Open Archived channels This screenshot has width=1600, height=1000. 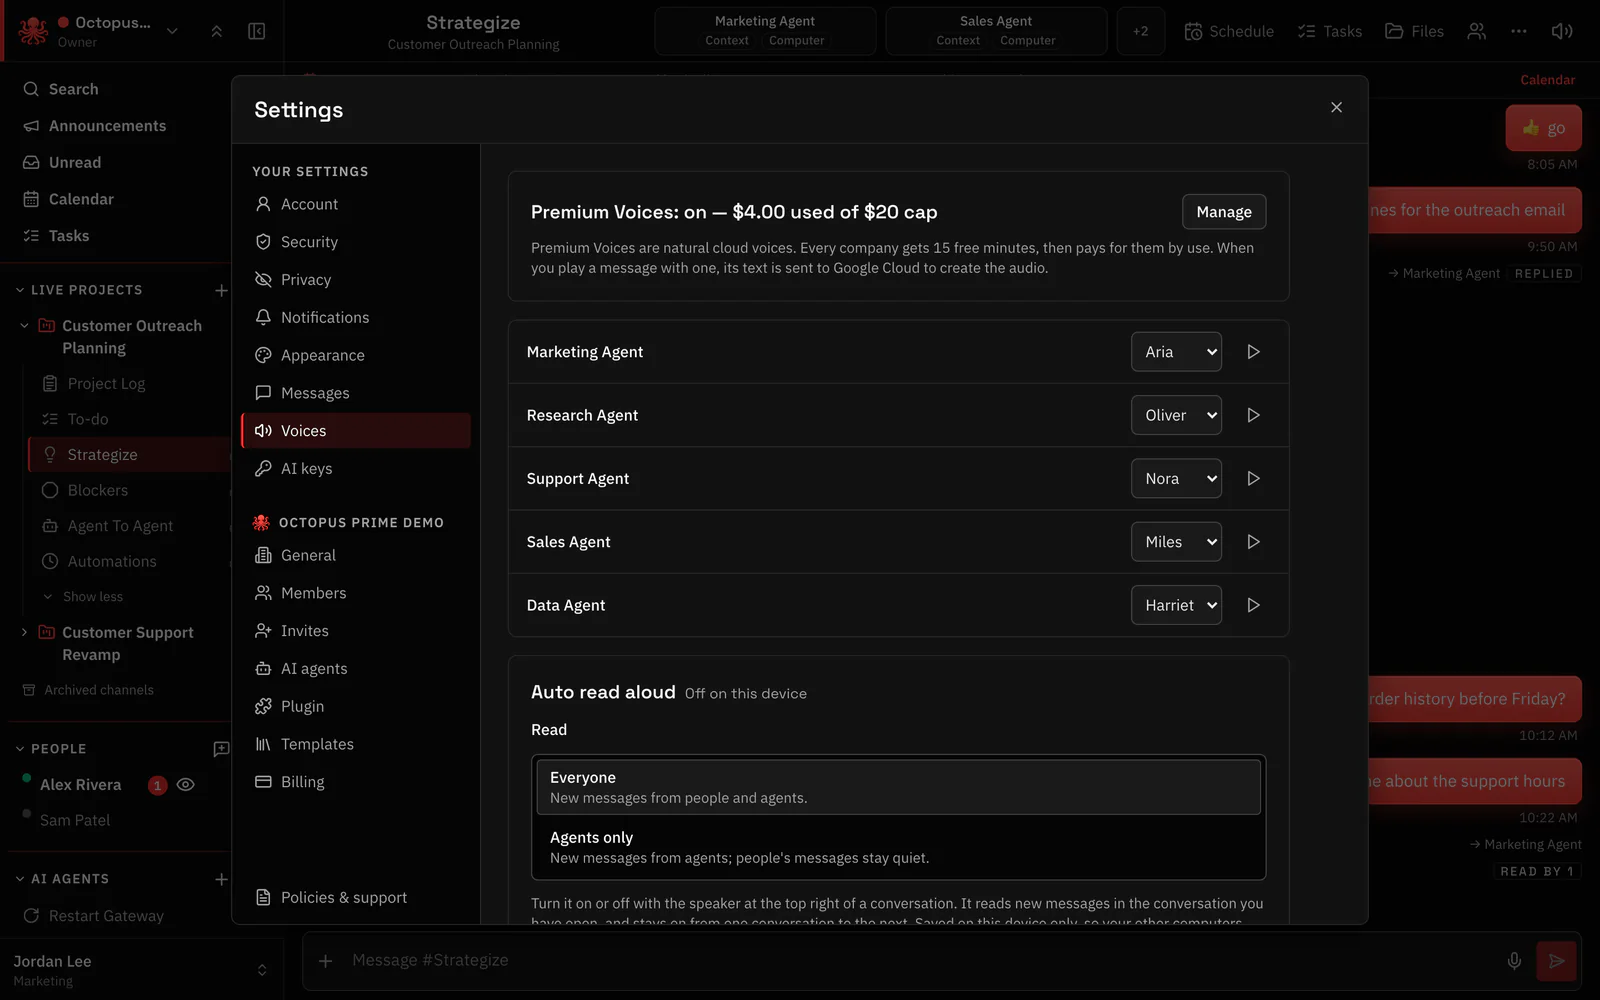coord(98,690)
